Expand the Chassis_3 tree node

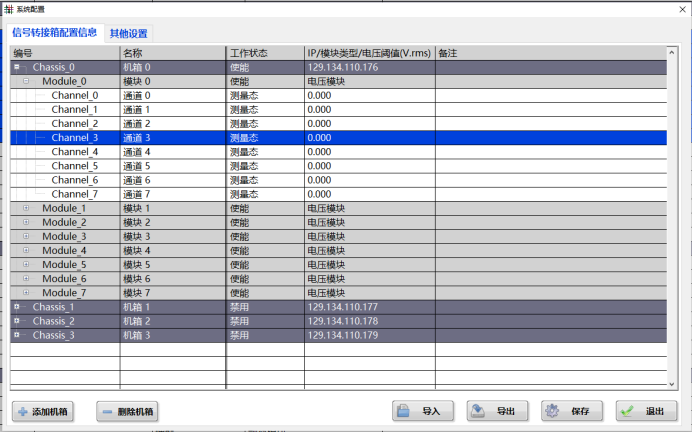pyautogui.click(x=16, y=335)
